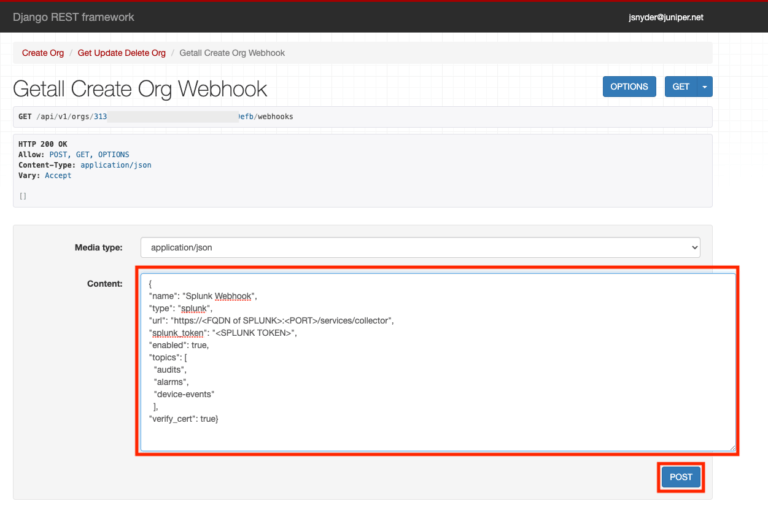Place cursor on "splunk_token" line

click(223, 333)
